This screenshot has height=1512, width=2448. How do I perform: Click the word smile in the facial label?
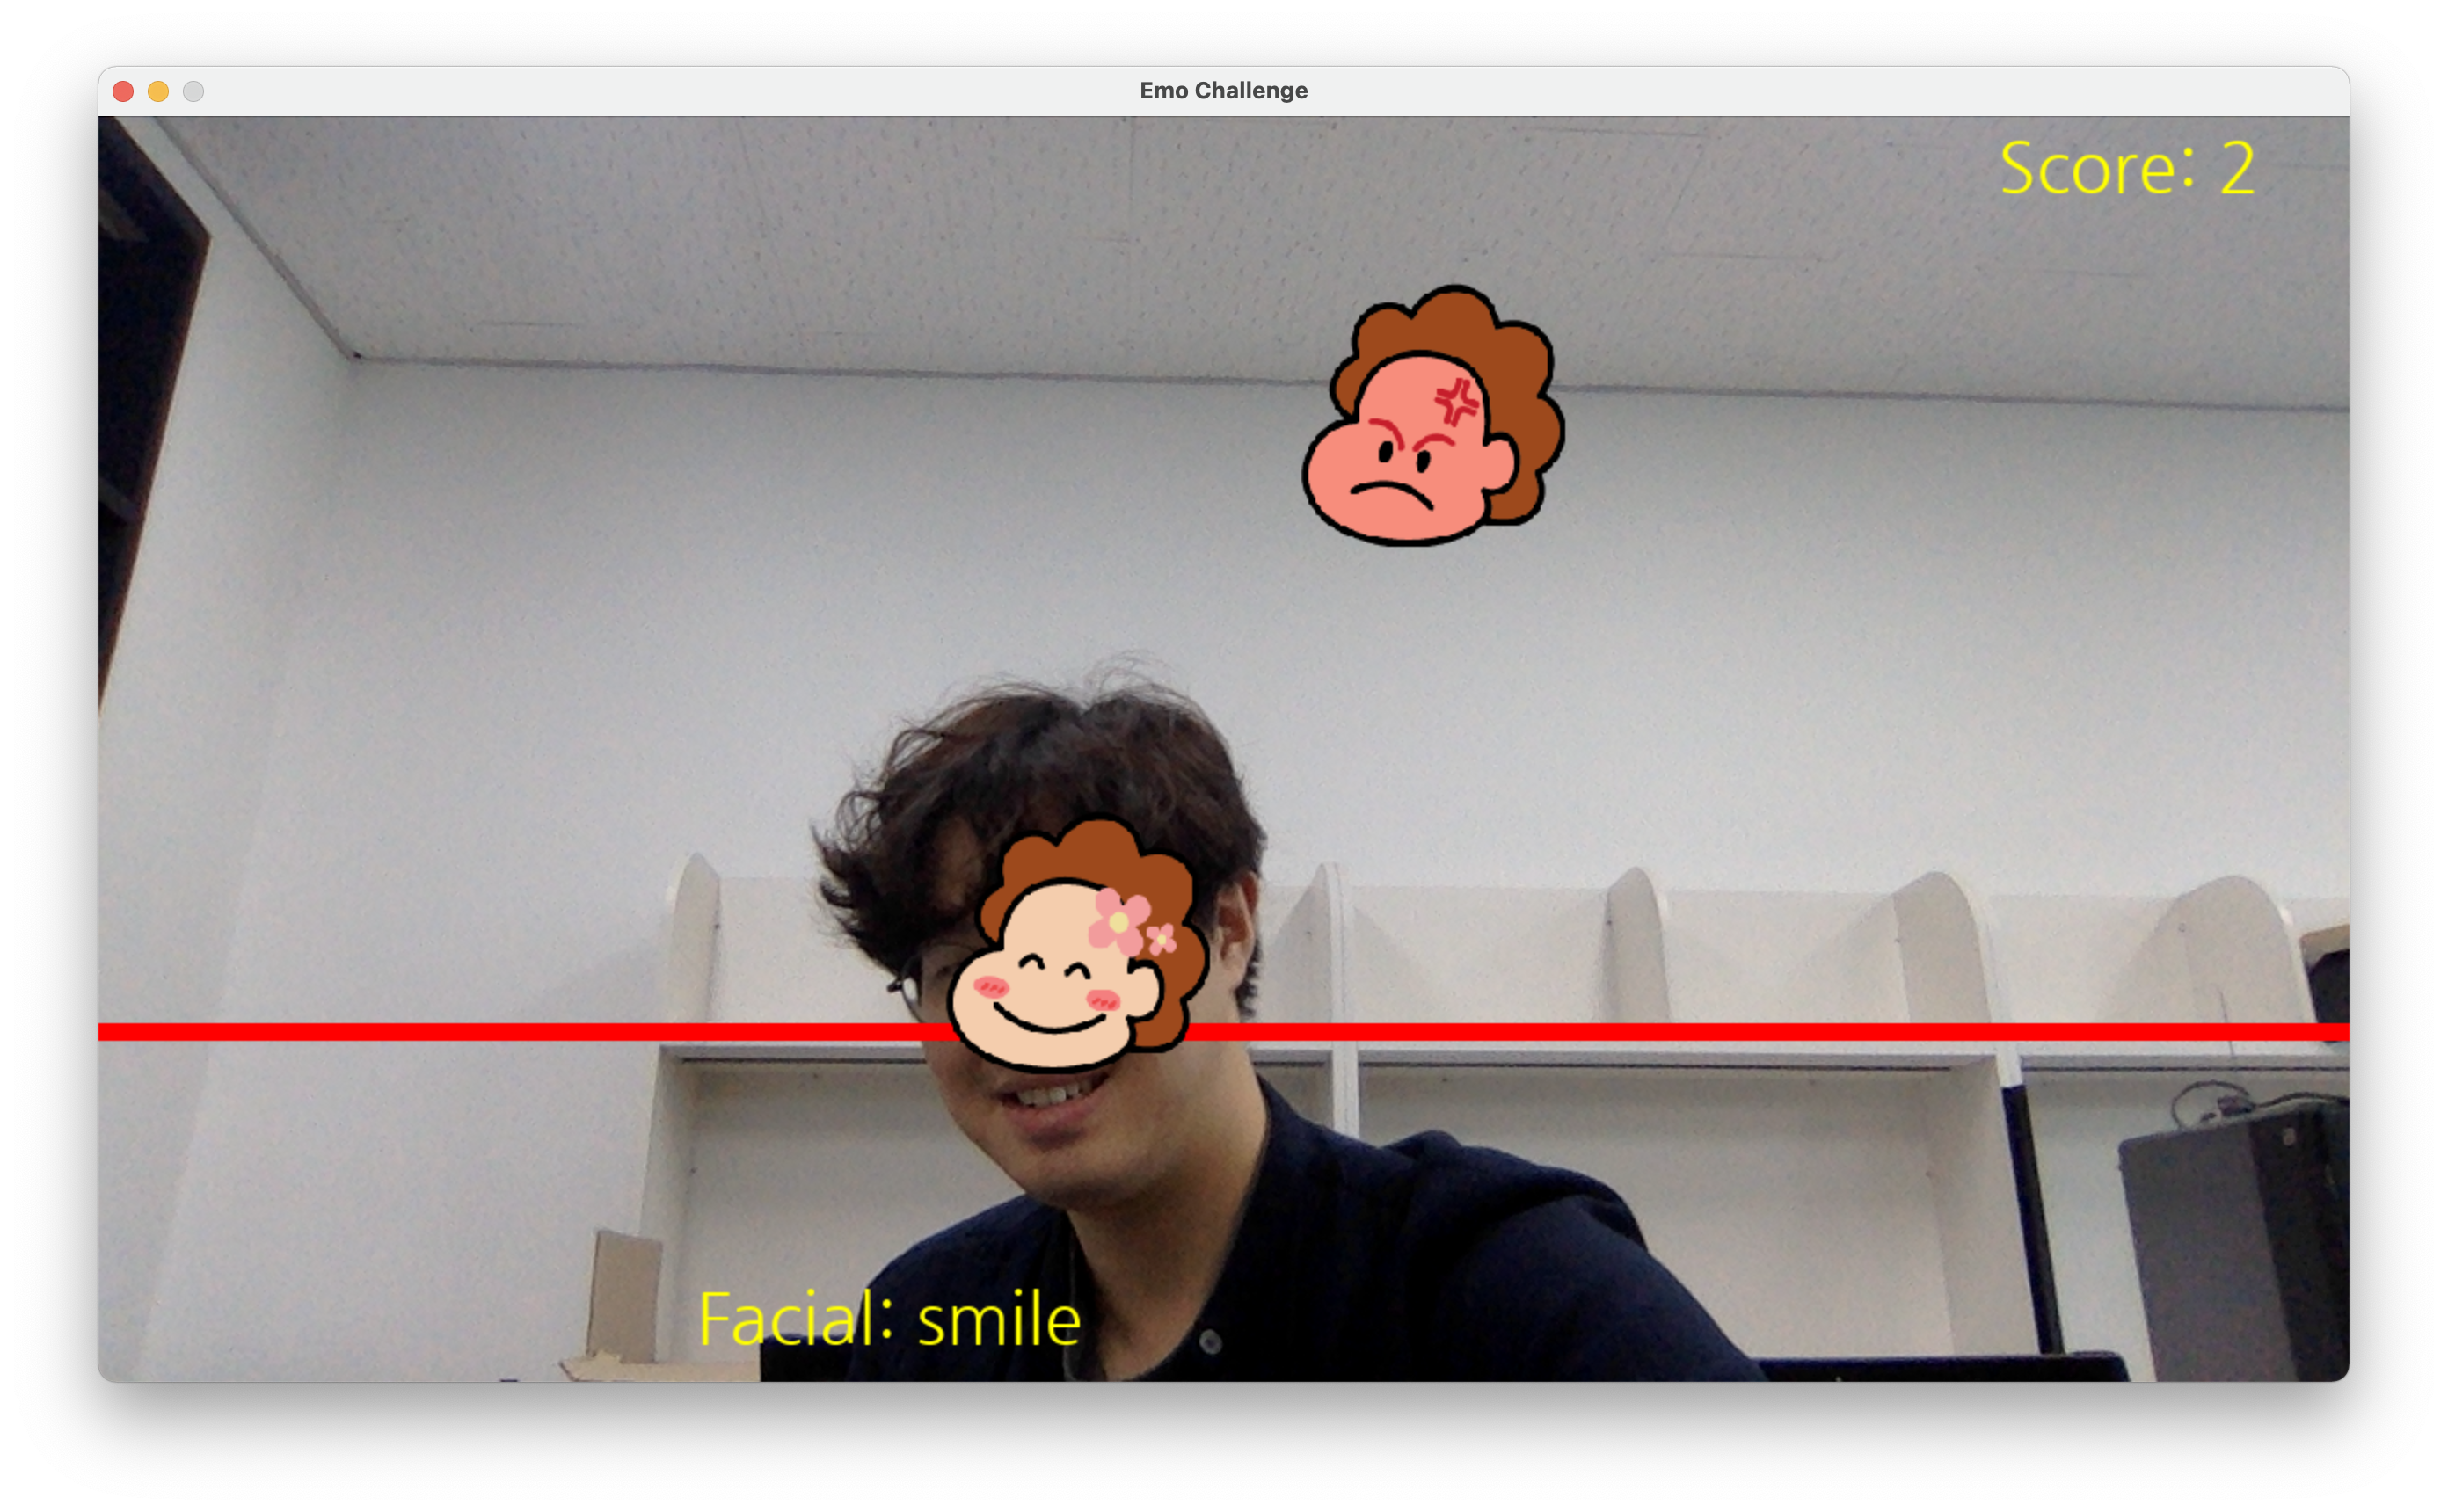(998, 1320)
